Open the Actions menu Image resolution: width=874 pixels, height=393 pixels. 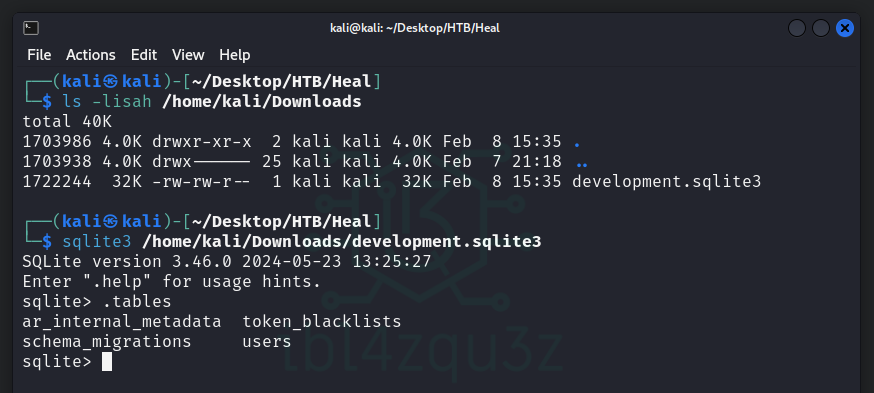(90, 55)
